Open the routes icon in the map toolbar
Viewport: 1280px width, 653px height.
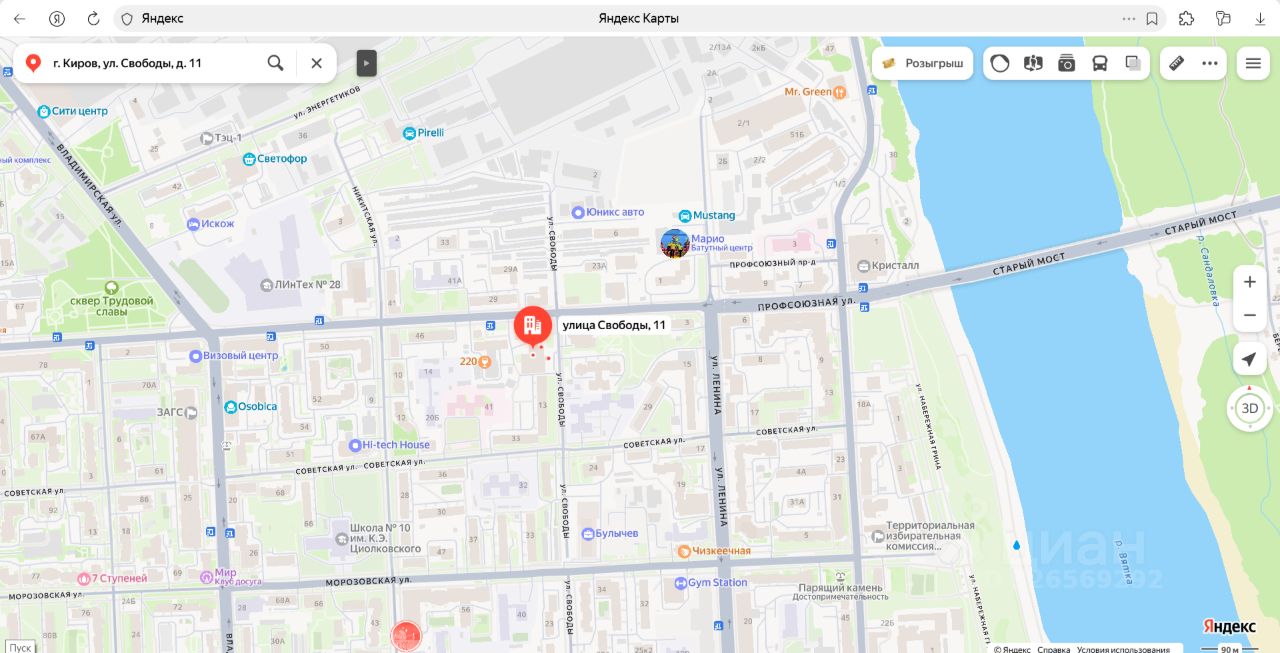1033,63
